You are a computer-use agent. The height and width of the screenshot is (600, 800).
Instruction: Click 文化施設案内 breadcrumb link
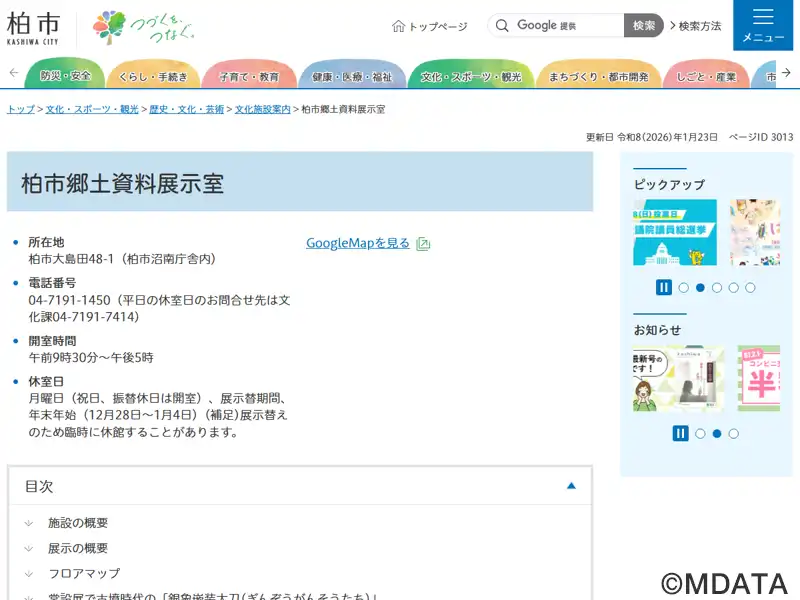(263, 109)
